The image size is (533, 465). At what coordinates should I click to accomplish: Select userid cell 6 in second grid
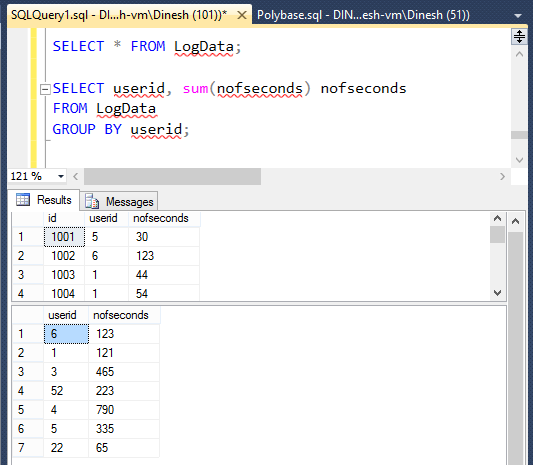[x=66, y=334]
